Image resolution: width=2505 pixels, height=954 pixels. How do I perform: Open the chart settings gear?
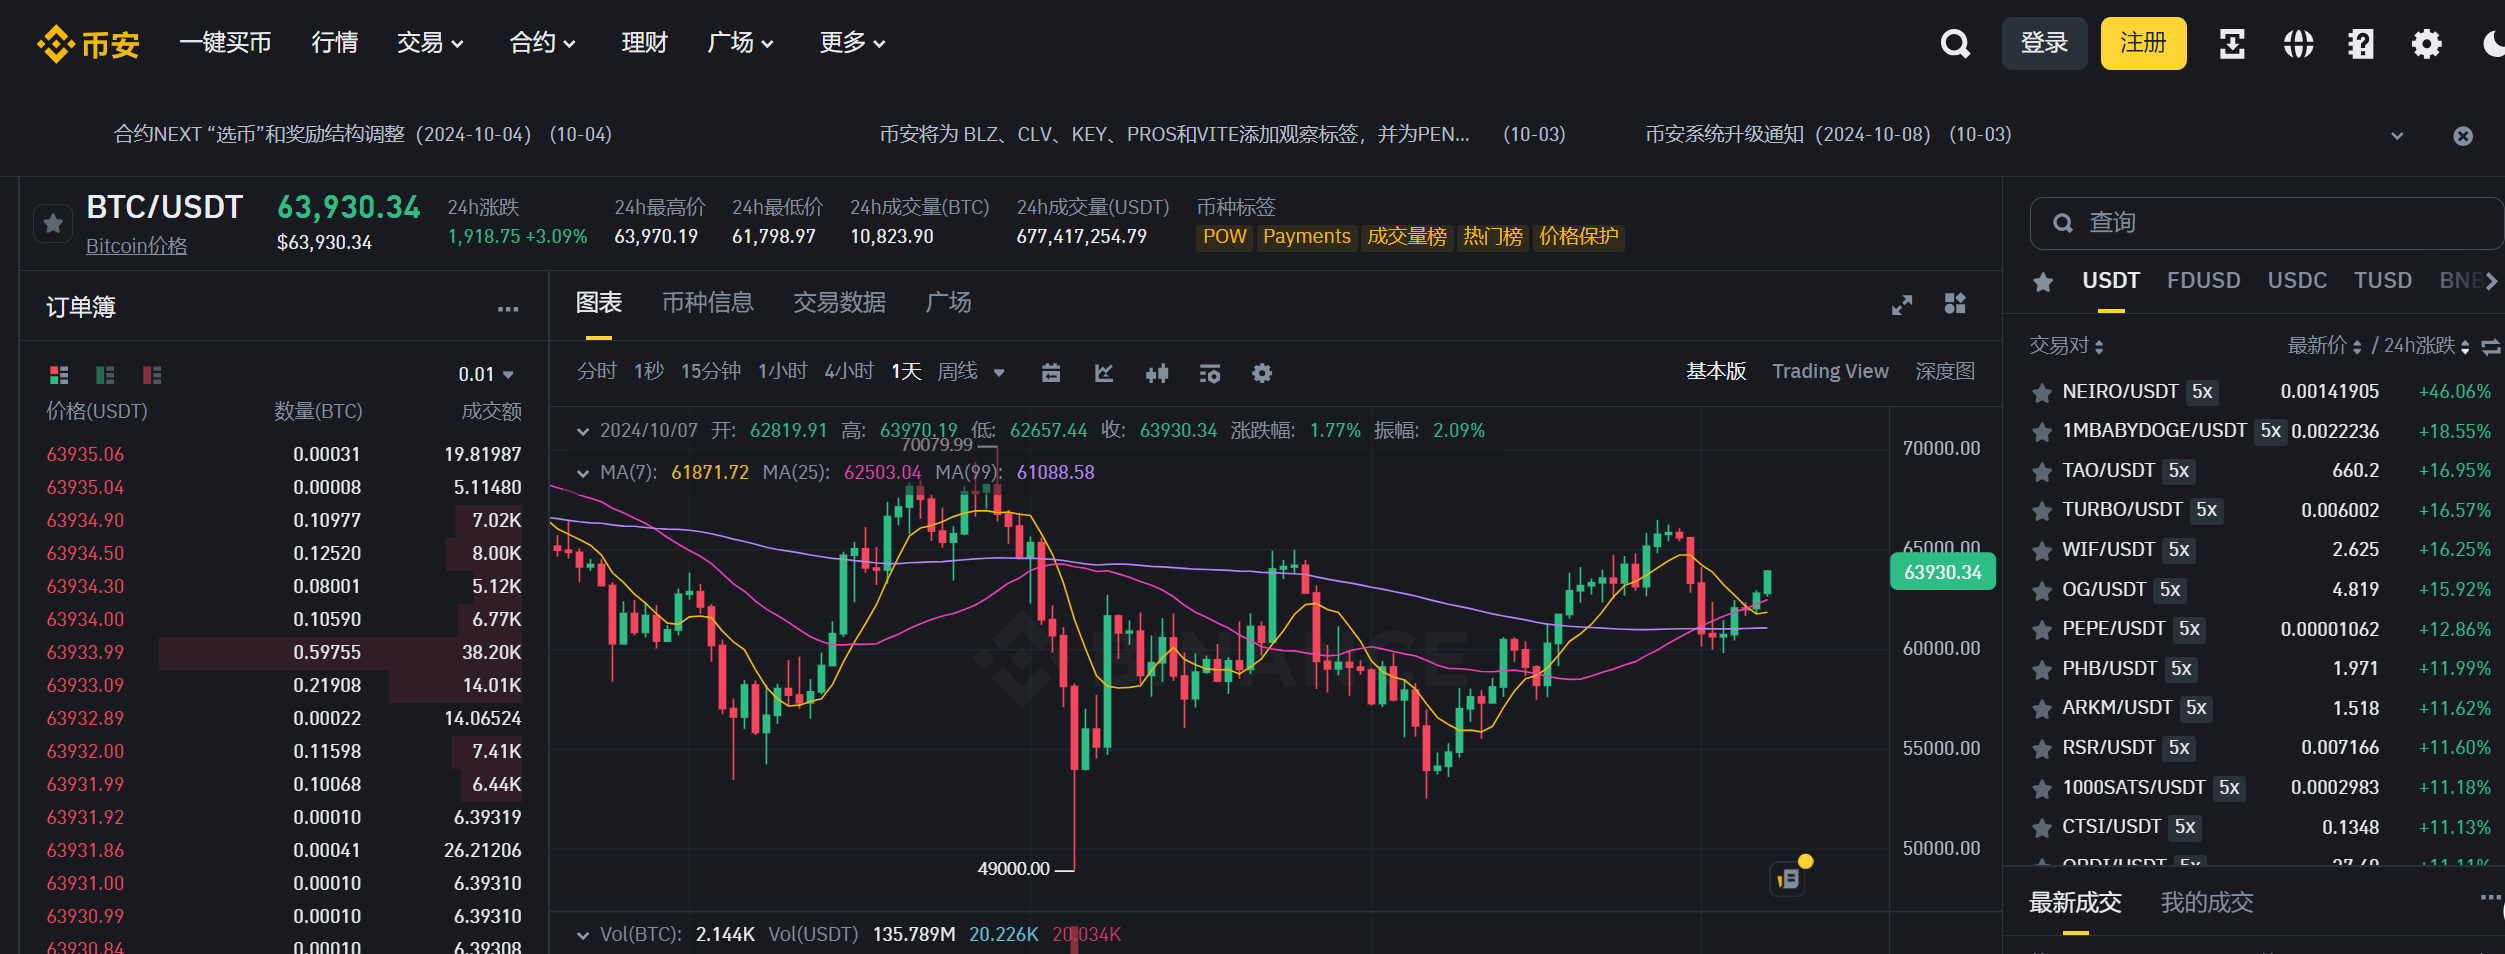[1262, 373]
